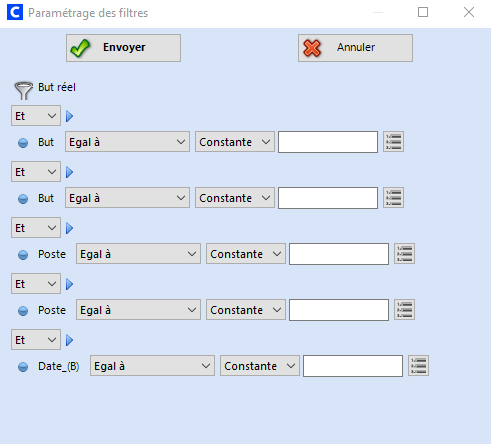Image resolution: width=491 pixels, height=444 pixels.
Task: Click the funnel icon next to But réel
Action: (23, 91)
